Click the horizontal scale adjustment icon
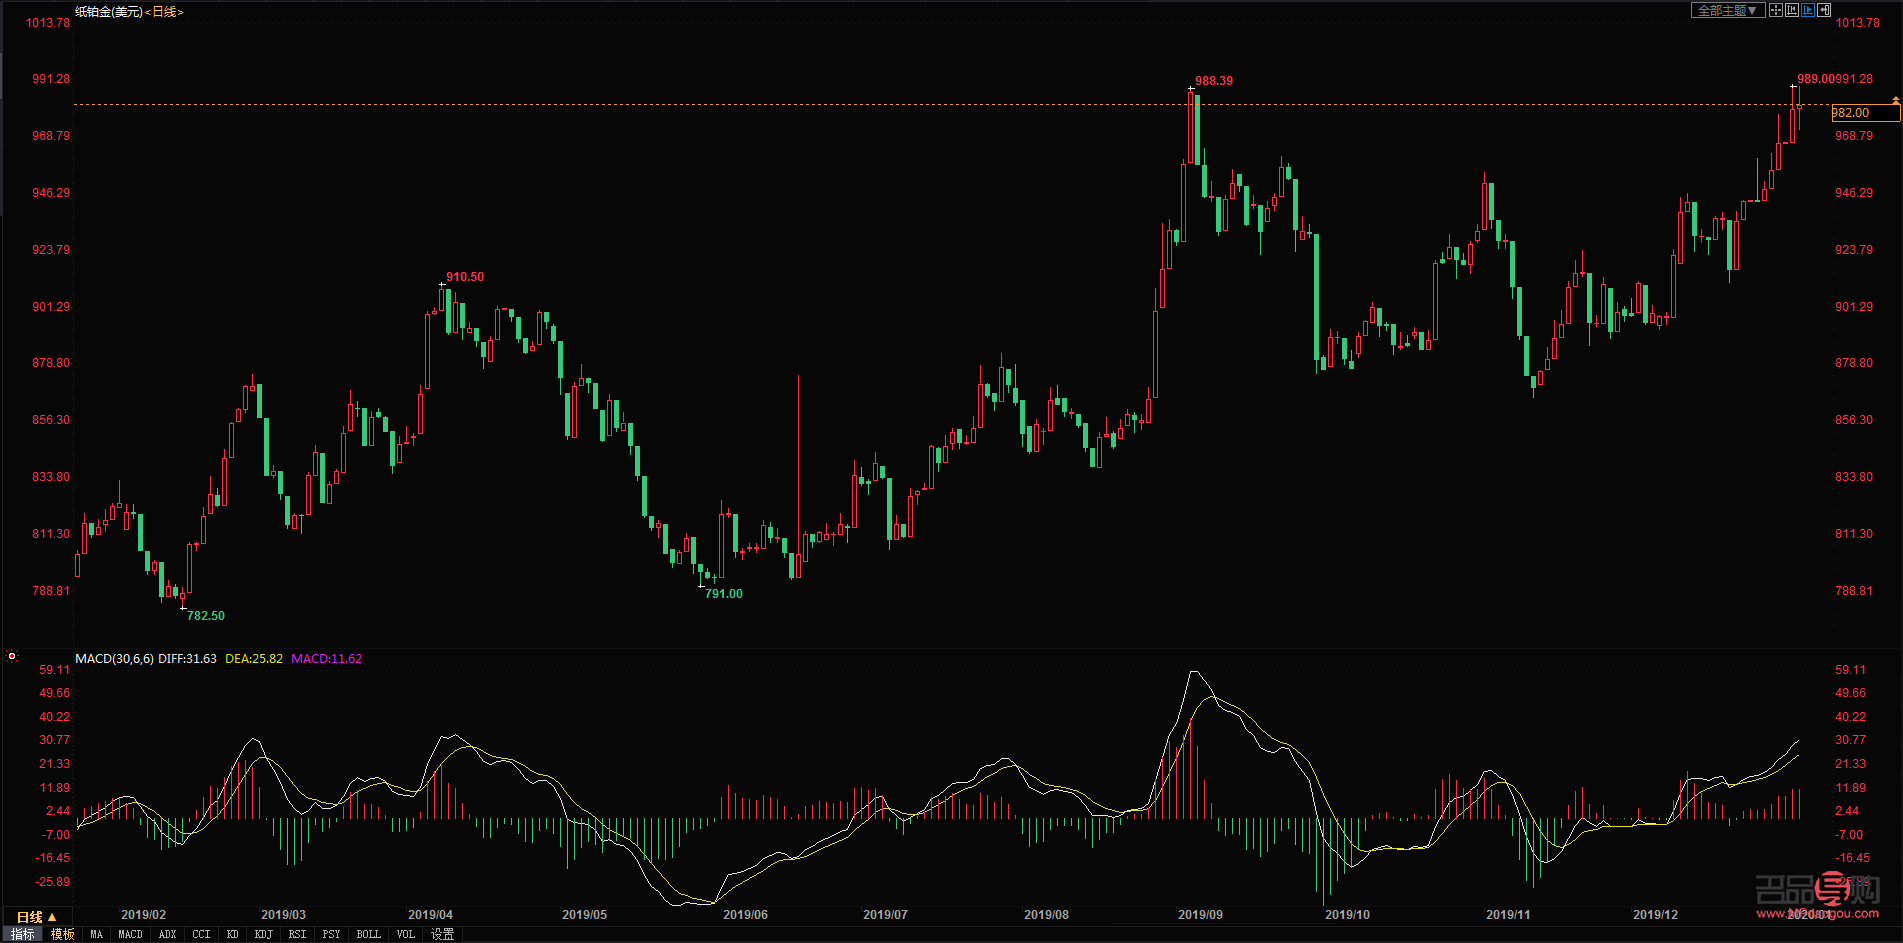Viewport: 1903px width, 943px height. click(x=1791, y=9)
